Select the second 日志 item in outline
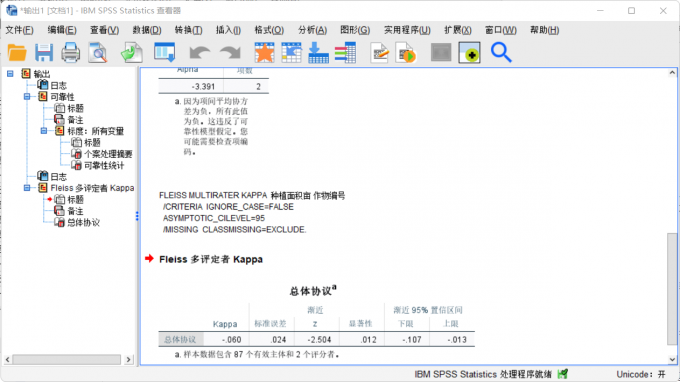 [x=59, y=176]
